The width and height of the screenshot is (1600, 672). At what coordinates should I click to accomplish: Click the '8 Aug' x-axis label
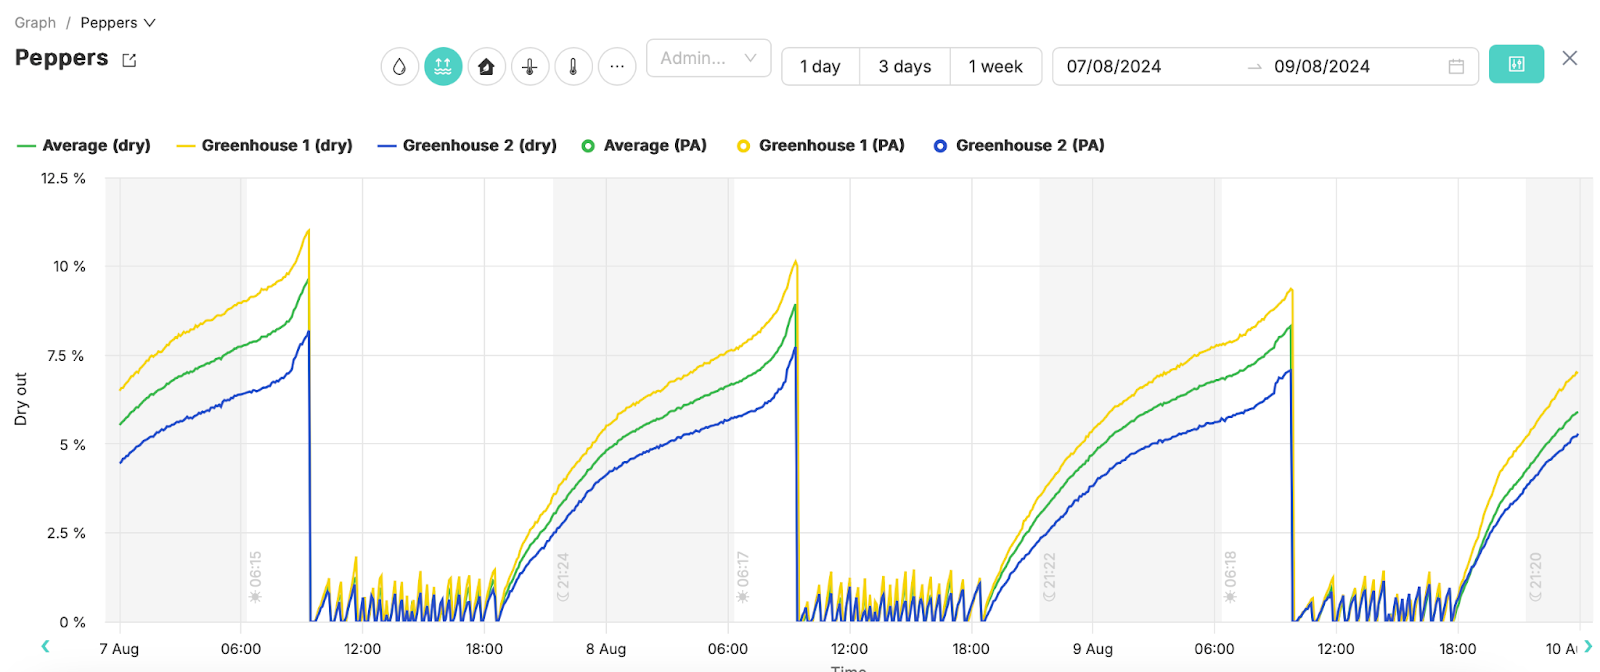tap(606, 649)
